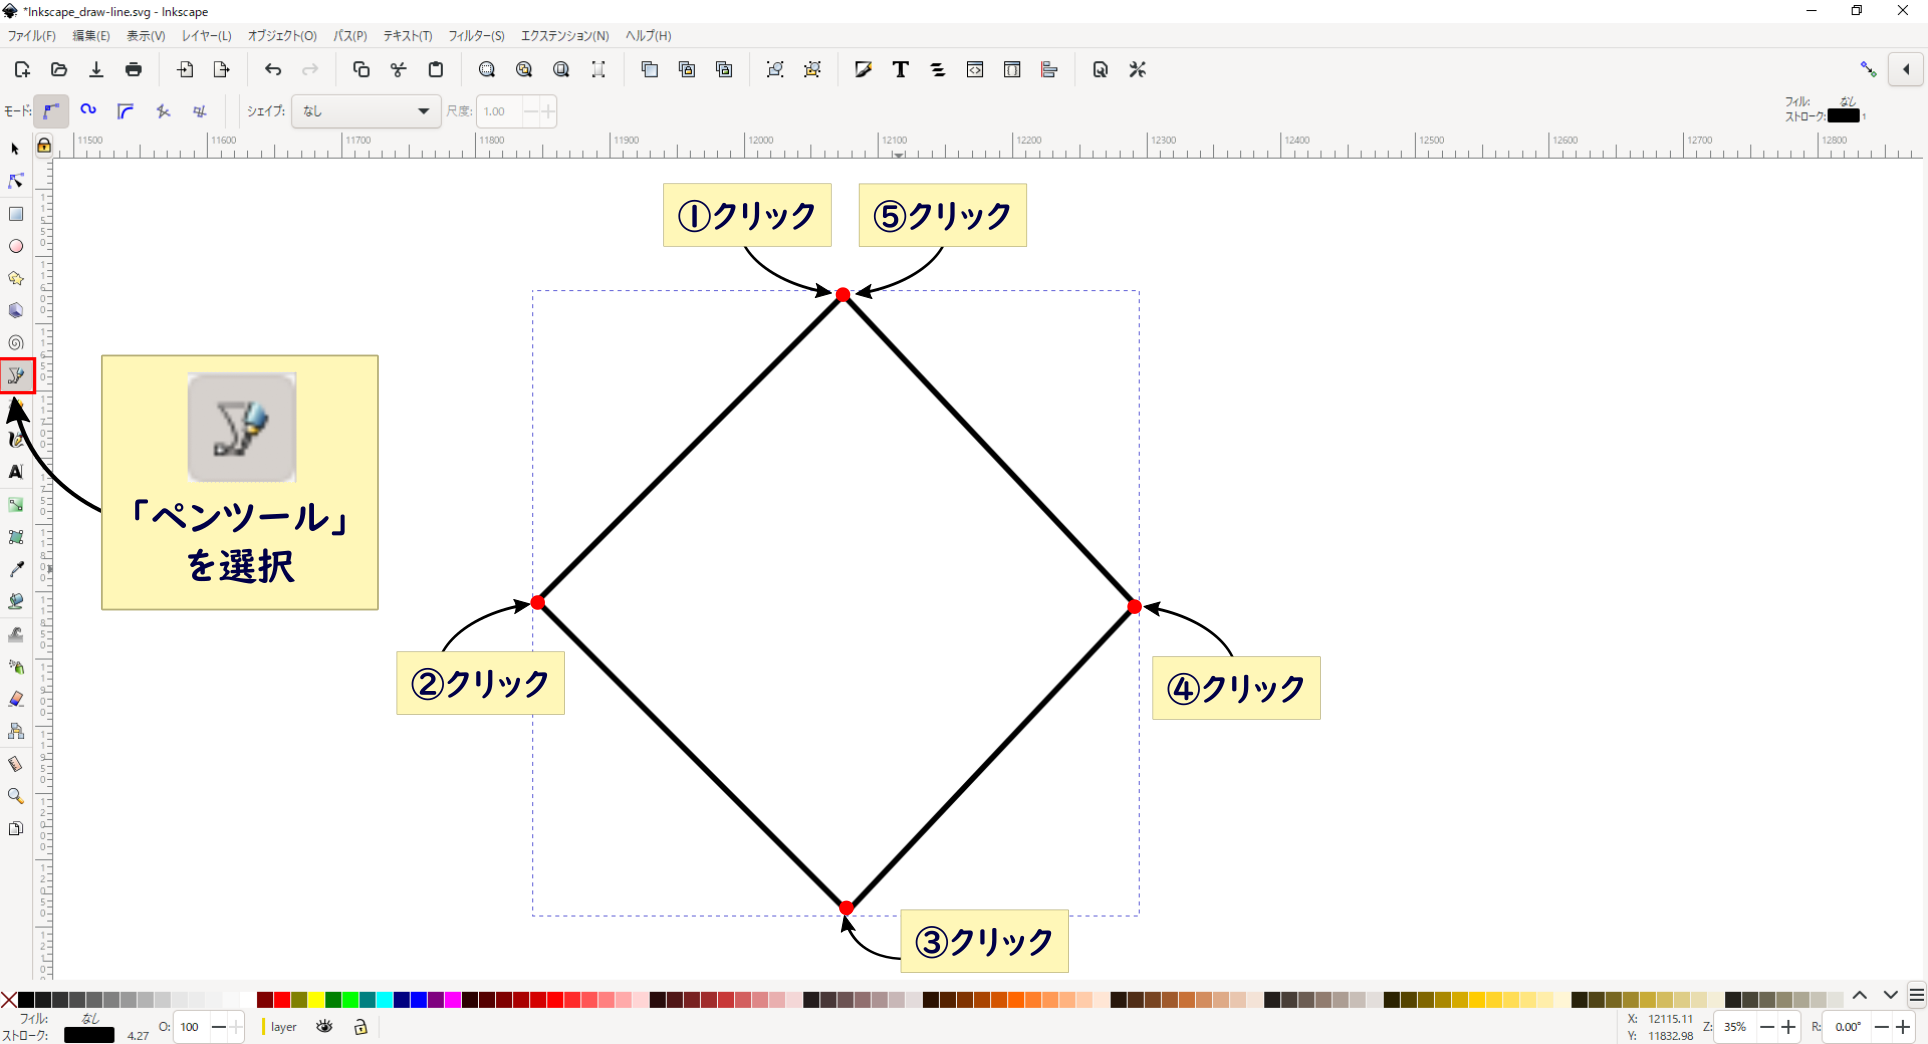The width and height of the screenshot is (1928, 1044).
Task: Toggle layer visibility eye in the status bar
Action: click(324, 1027)
